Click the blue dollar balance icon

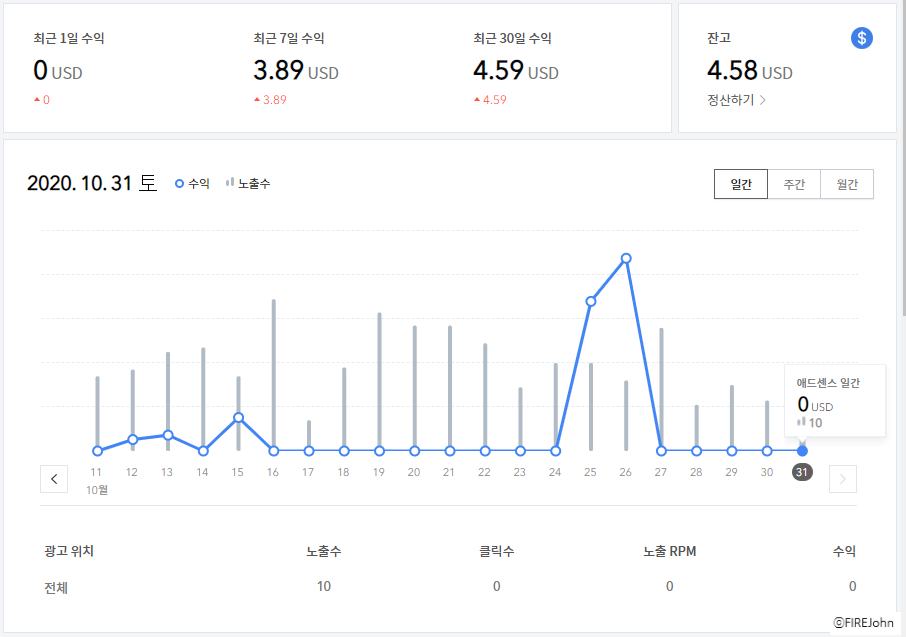(862, 38)
